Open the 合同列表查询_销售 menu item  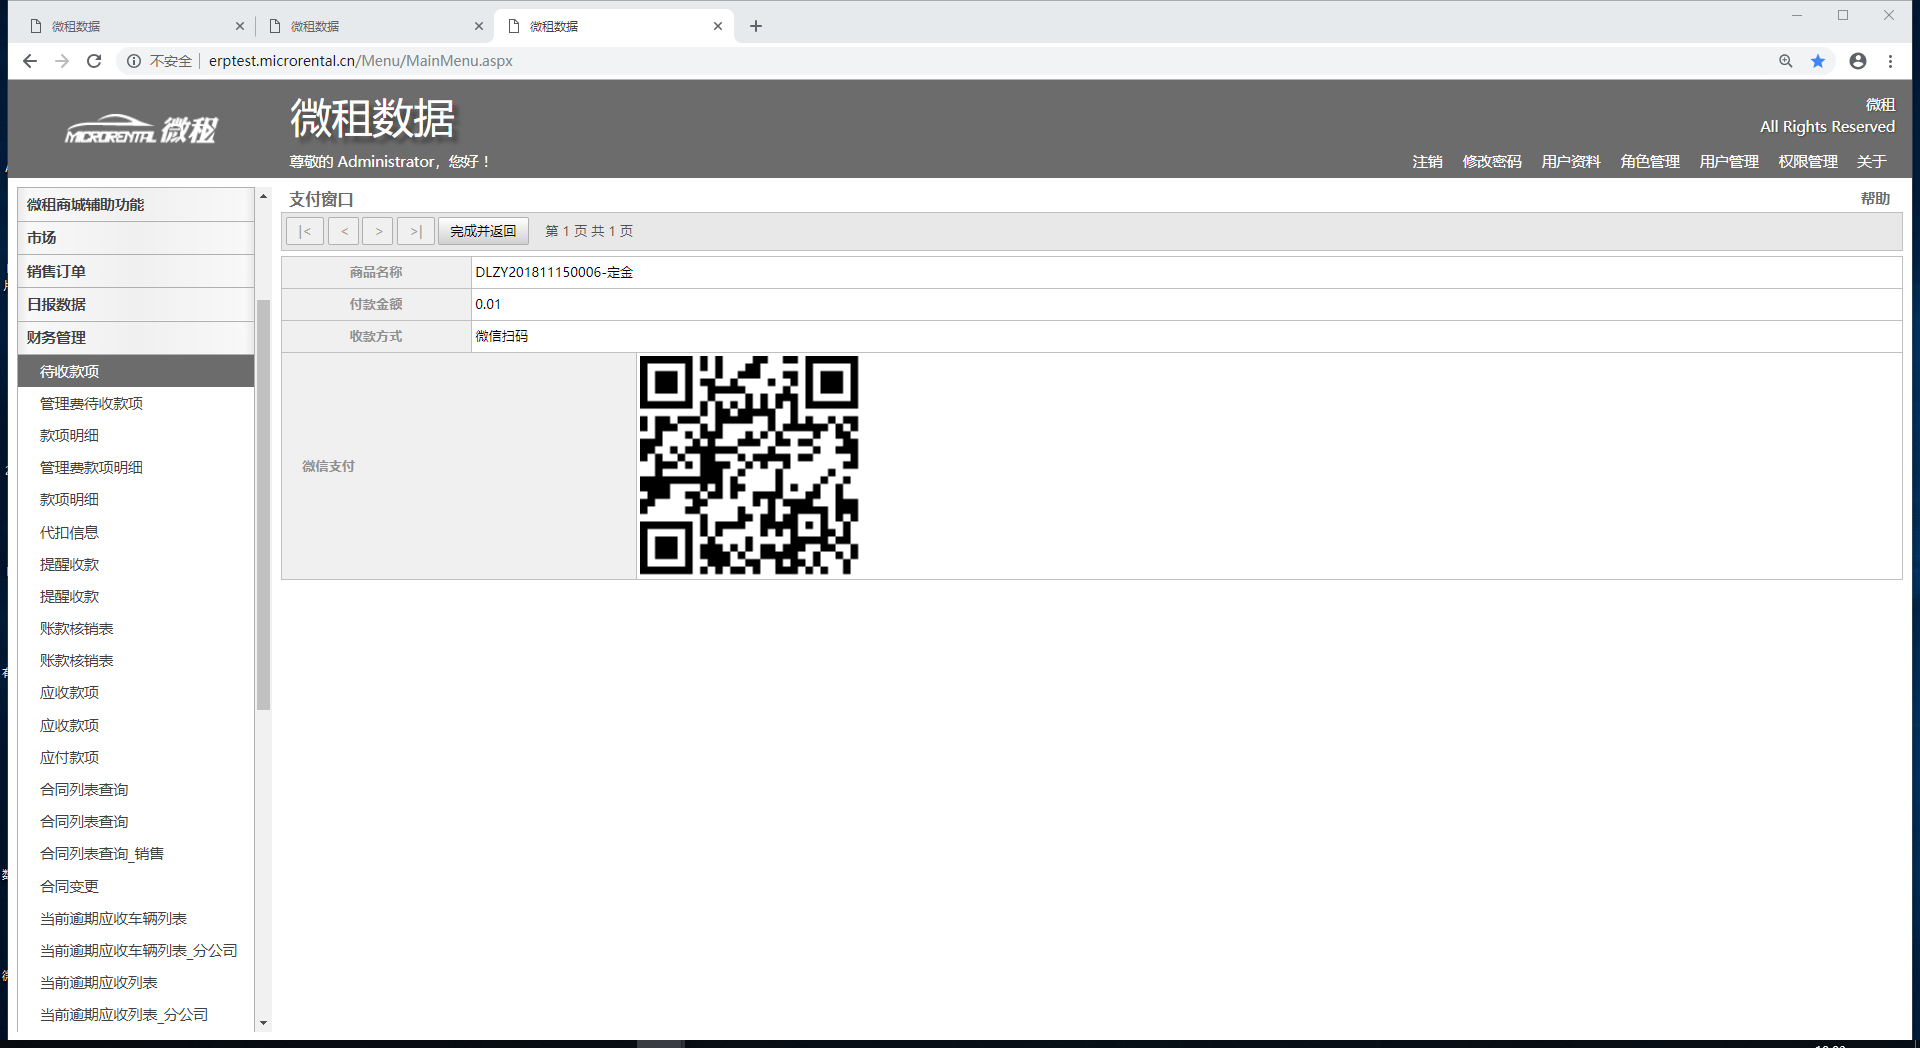[x=102, y=854]
